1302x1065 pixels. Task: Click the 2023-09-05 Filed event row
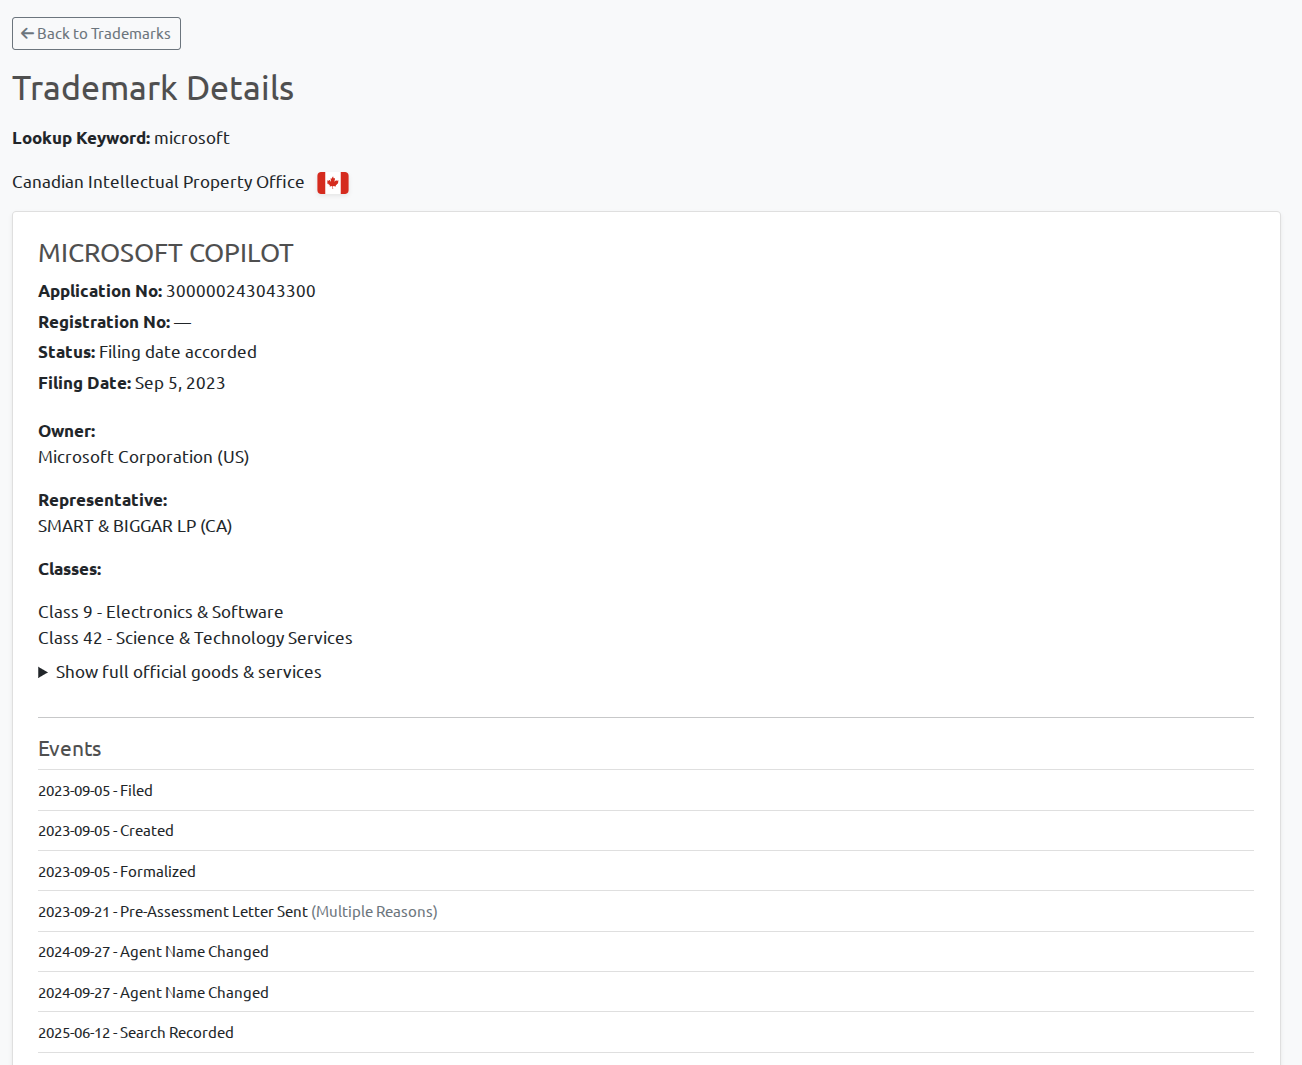[x=95, y=790]
